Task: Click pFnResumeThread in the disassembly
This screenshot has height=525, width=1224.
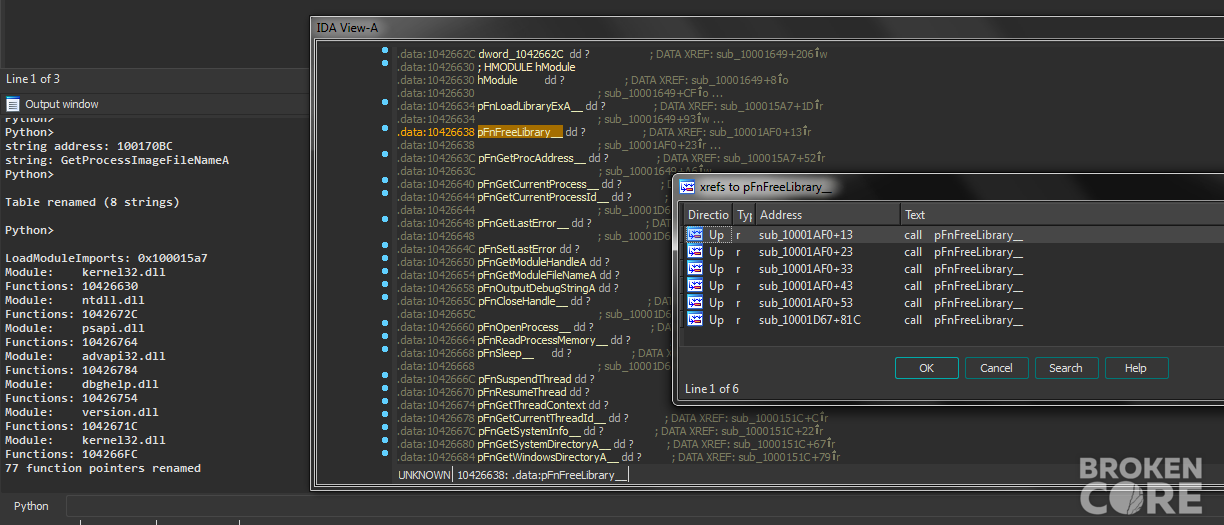Action: (524, 392)
